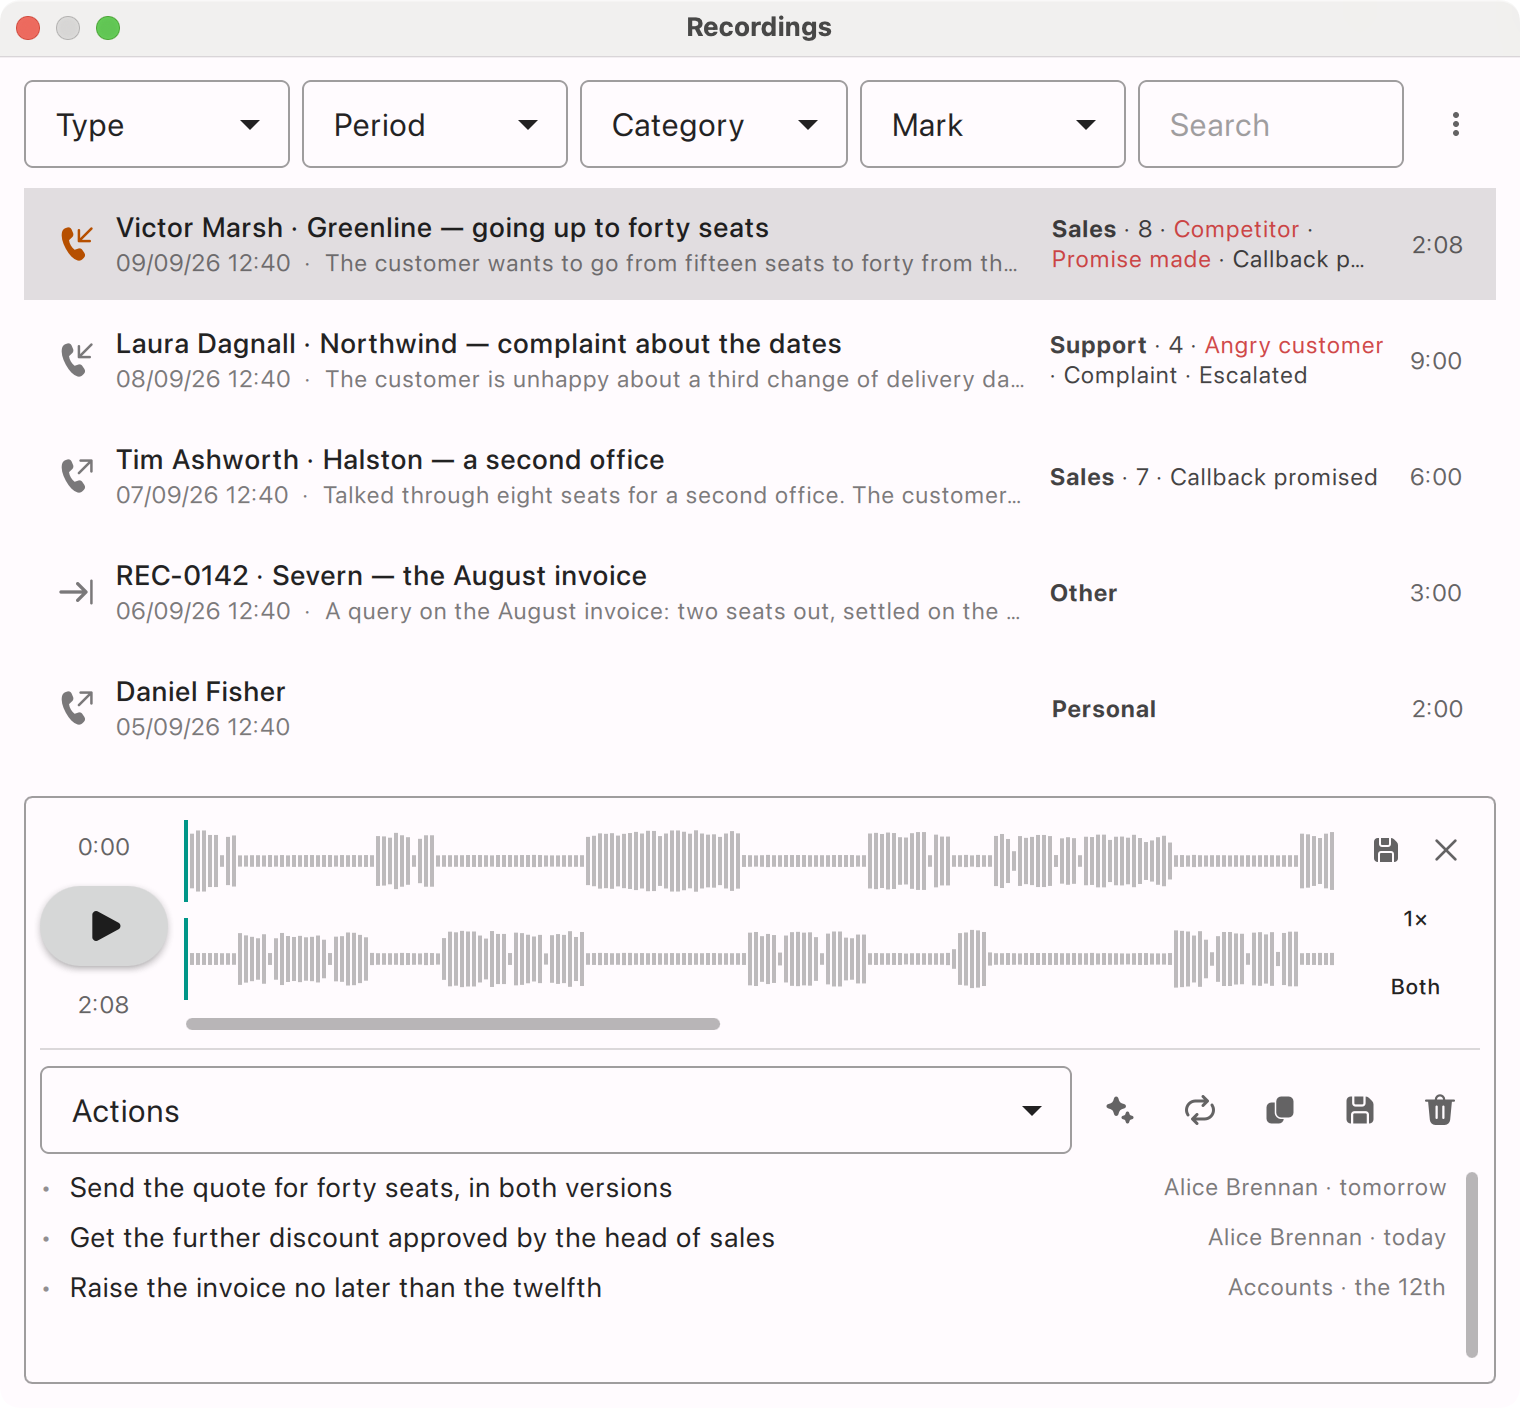Open the Type filter dropdown
Viewport: 1520px width, 1408px height.
click(157, 124)
